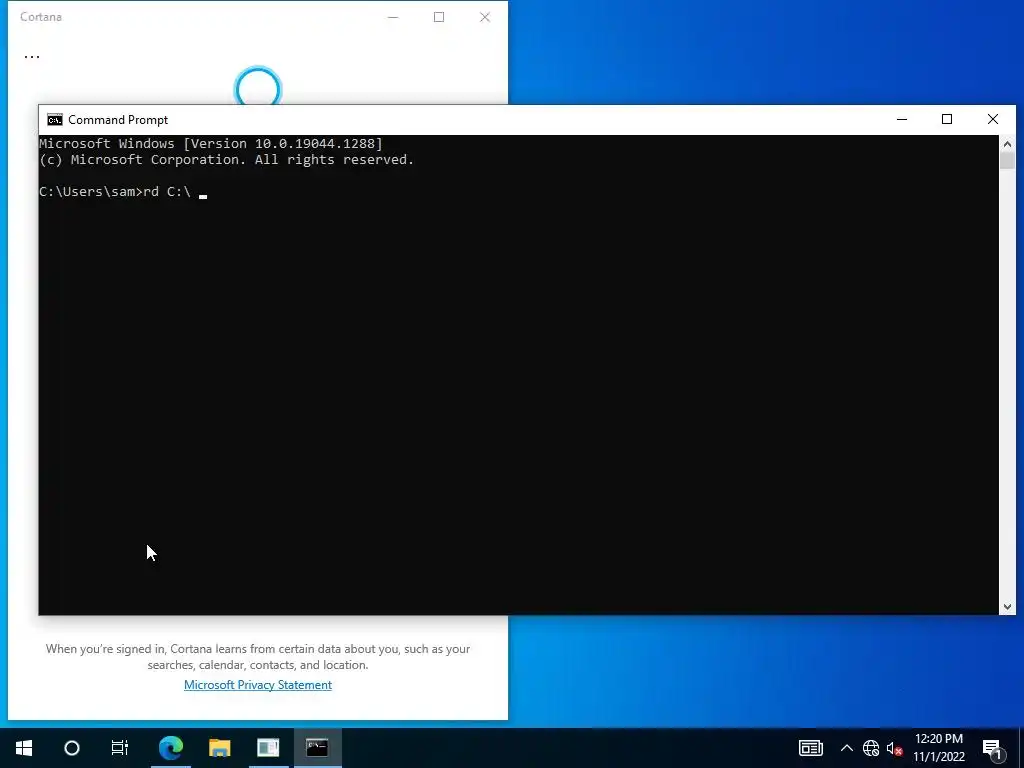Switch to the news app taskbar icon
Viewport: 1024px width, 768px height.
[268, 748]
